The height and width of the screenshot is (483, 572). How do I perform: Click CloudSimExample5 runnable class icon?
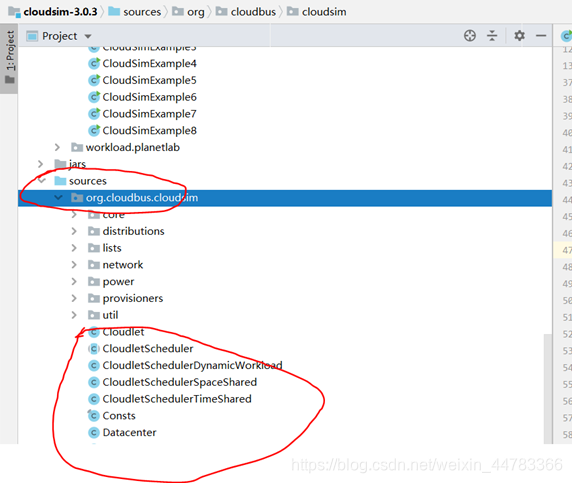tap(94, 80)
